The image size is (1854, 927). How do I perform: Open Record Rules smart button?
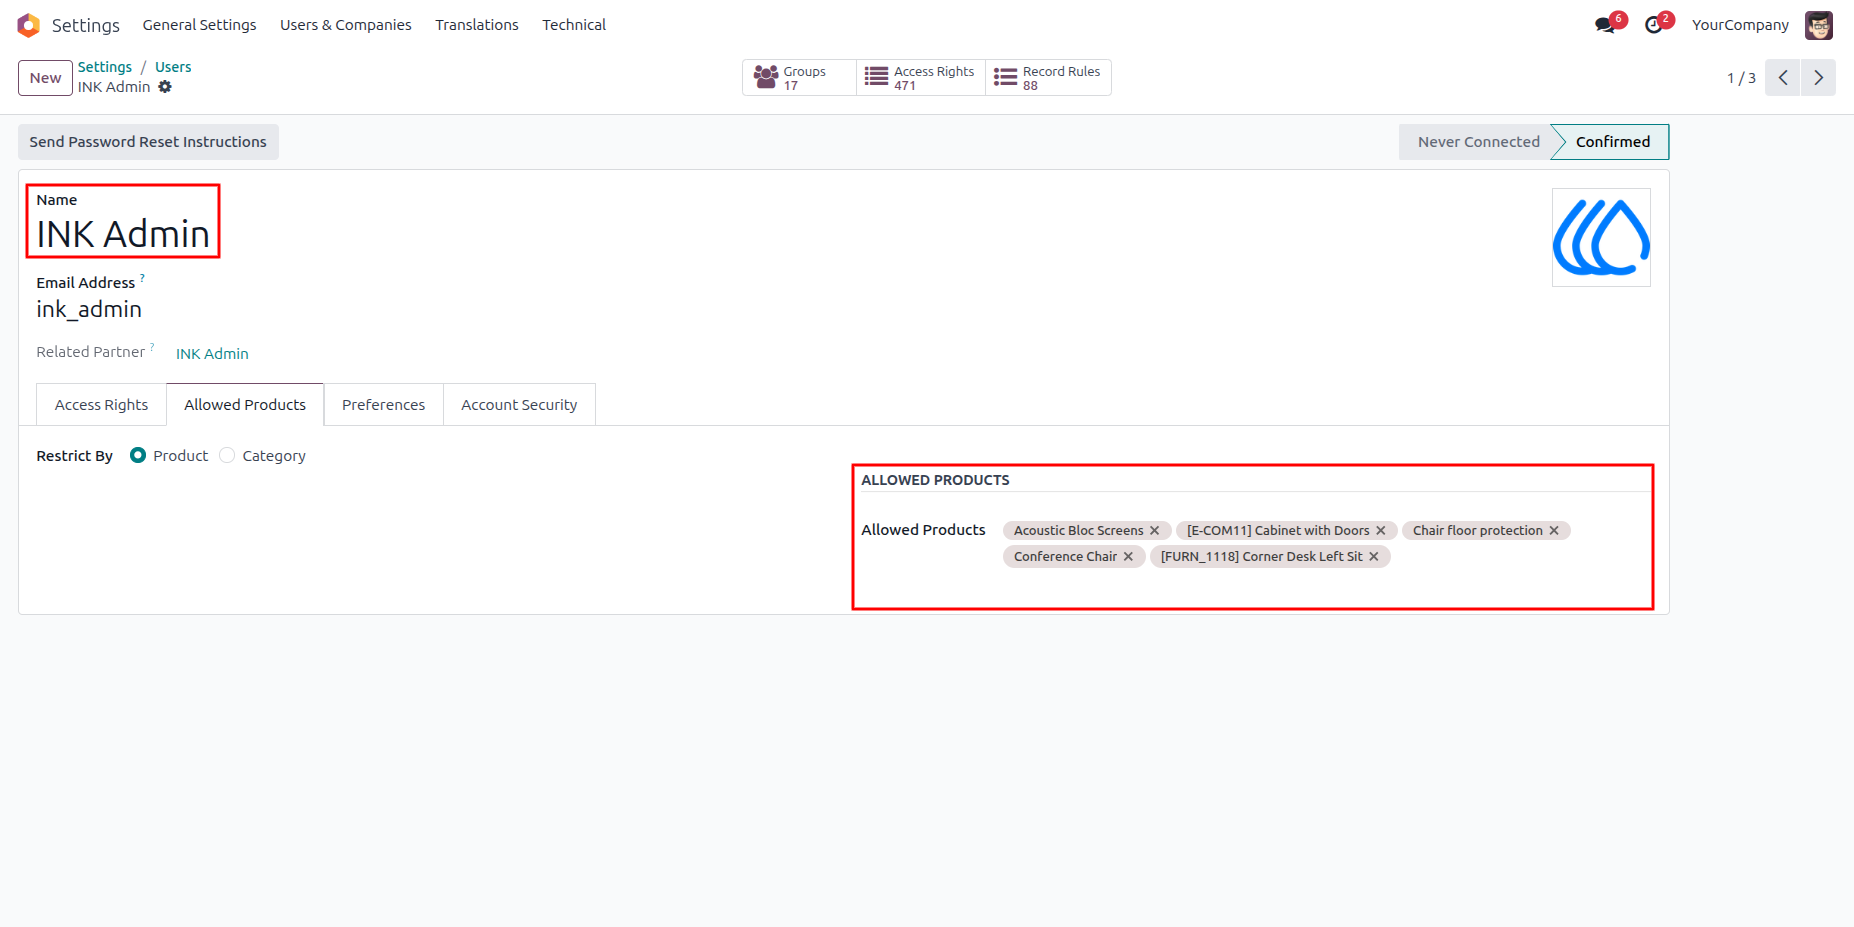[x=1048, y=78]
